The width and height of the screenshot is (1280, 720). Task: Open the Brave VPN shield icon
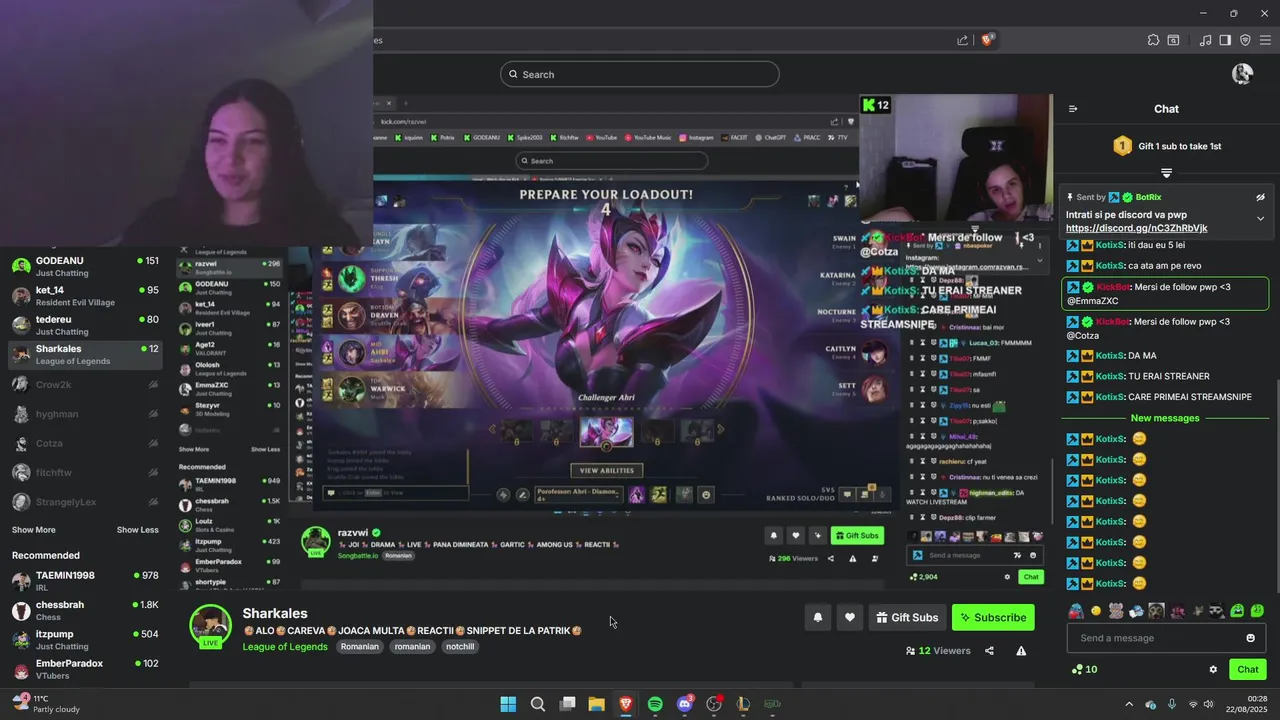[1245, 40]
